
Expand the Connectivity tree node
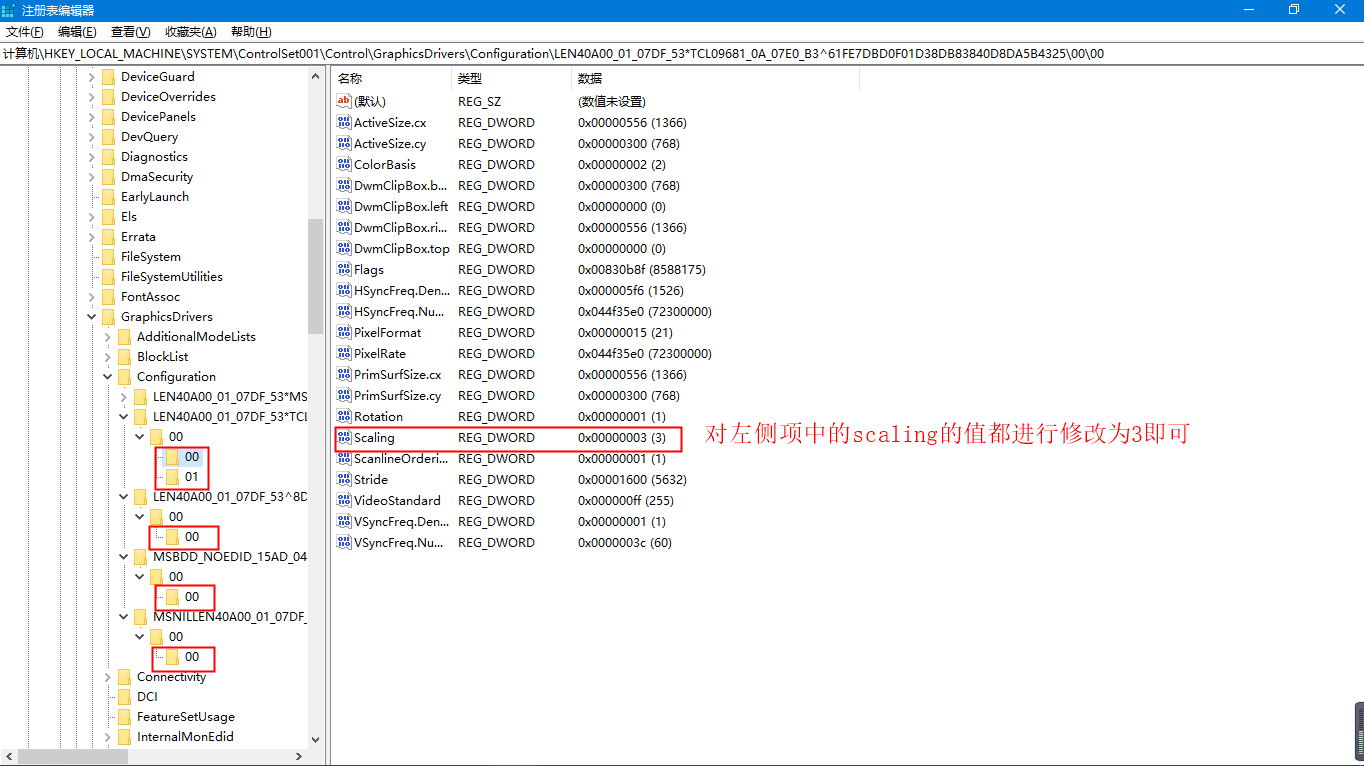[108, 677]
